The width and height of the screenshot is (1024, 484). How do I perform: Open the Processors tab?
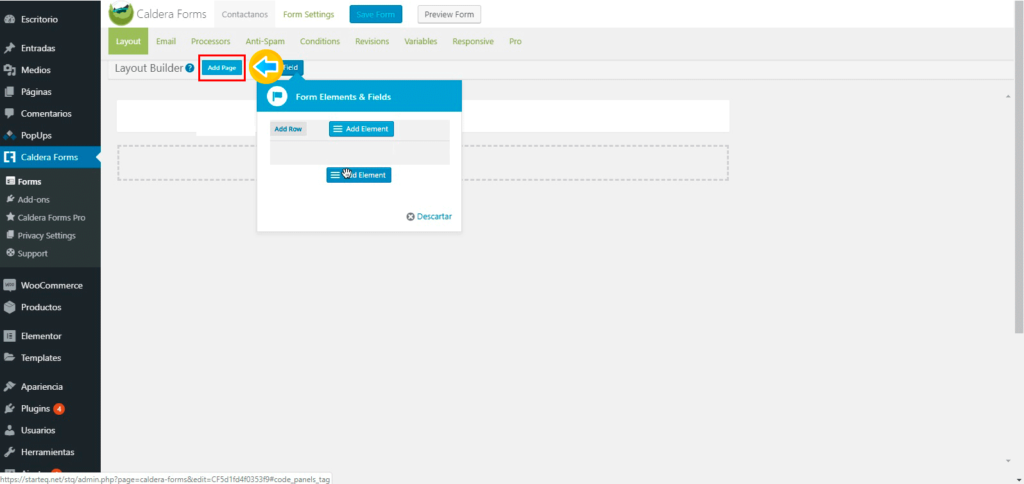tap(210, 42)
